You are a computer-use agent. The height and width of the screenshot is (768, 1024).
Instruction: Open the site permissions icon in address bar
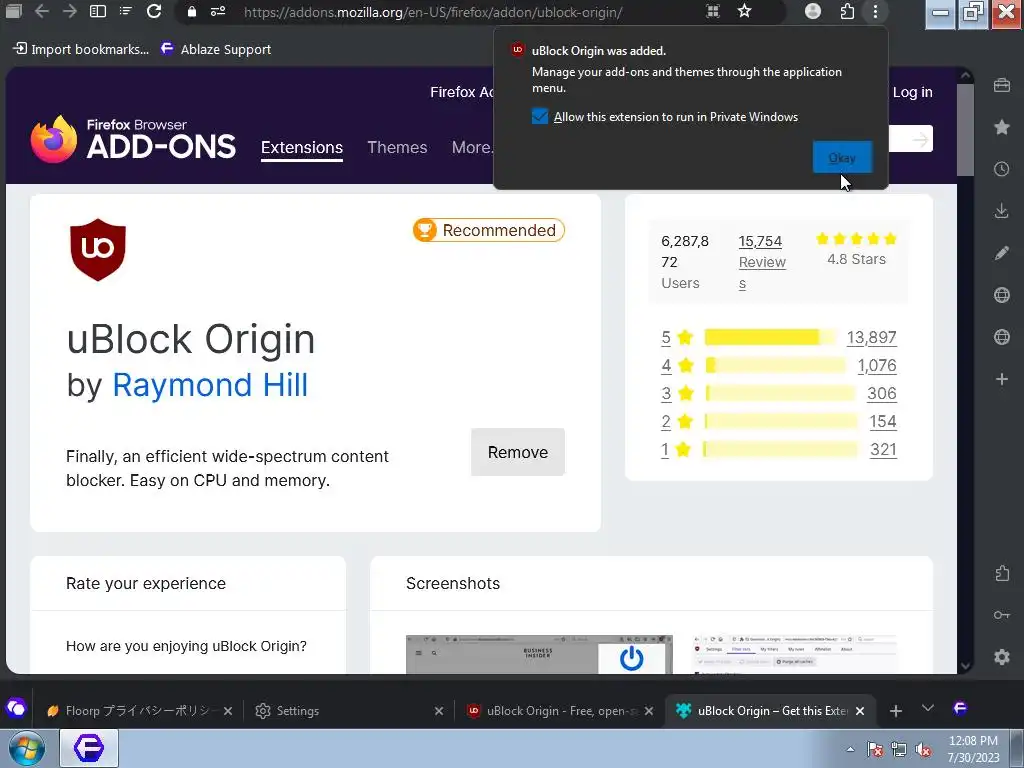[x=218, y=11]
